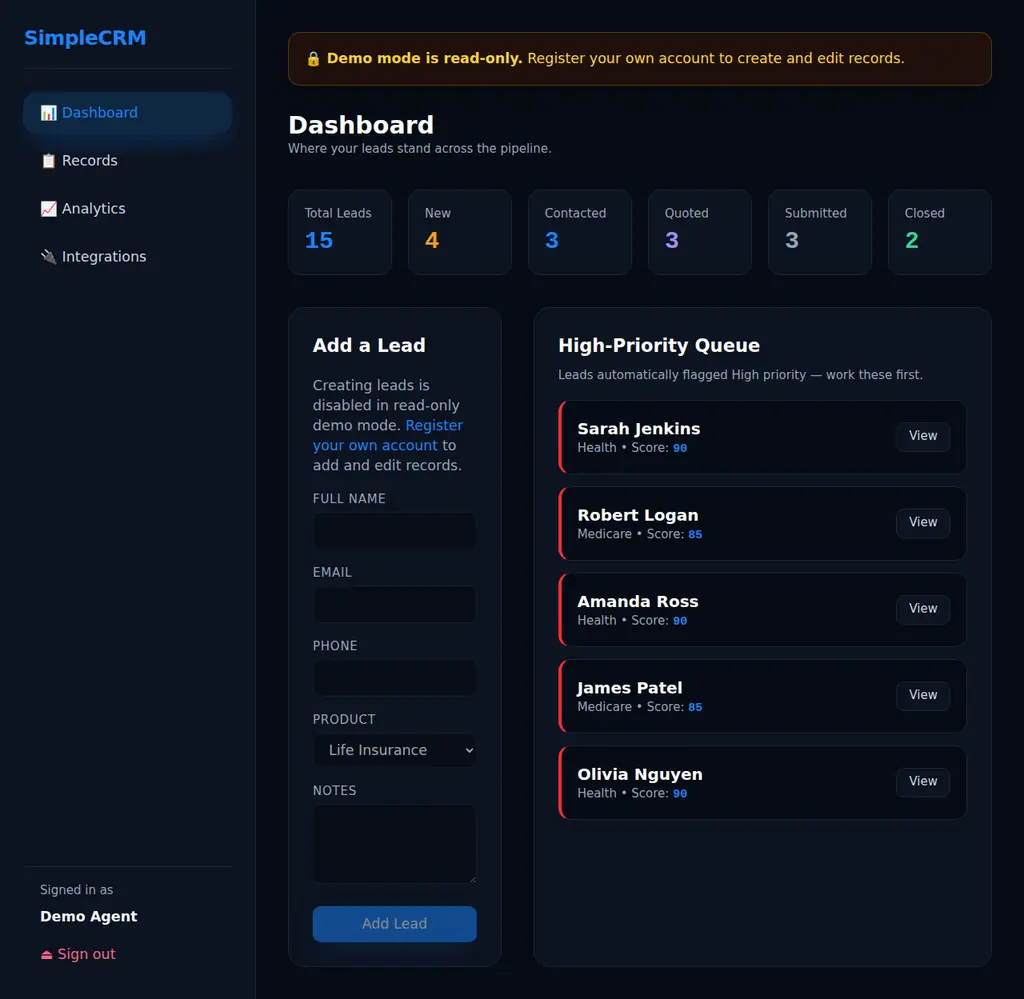Viewport: 1024px width, 999px height.
Task: Click the Integrations plug icon
Action: click(x=48, y=257)
